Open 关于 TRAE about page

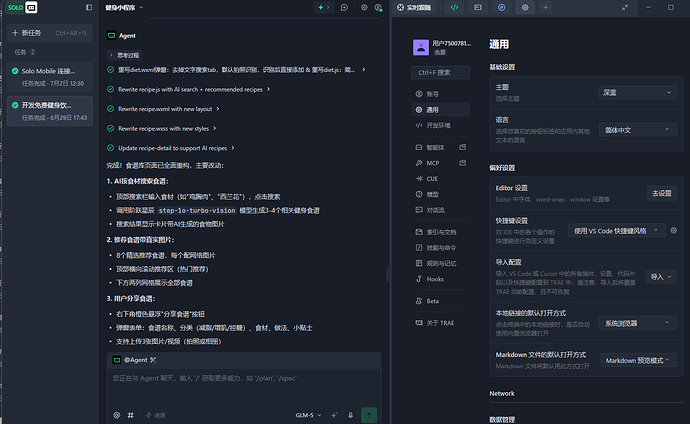click(x=440, y=323)
